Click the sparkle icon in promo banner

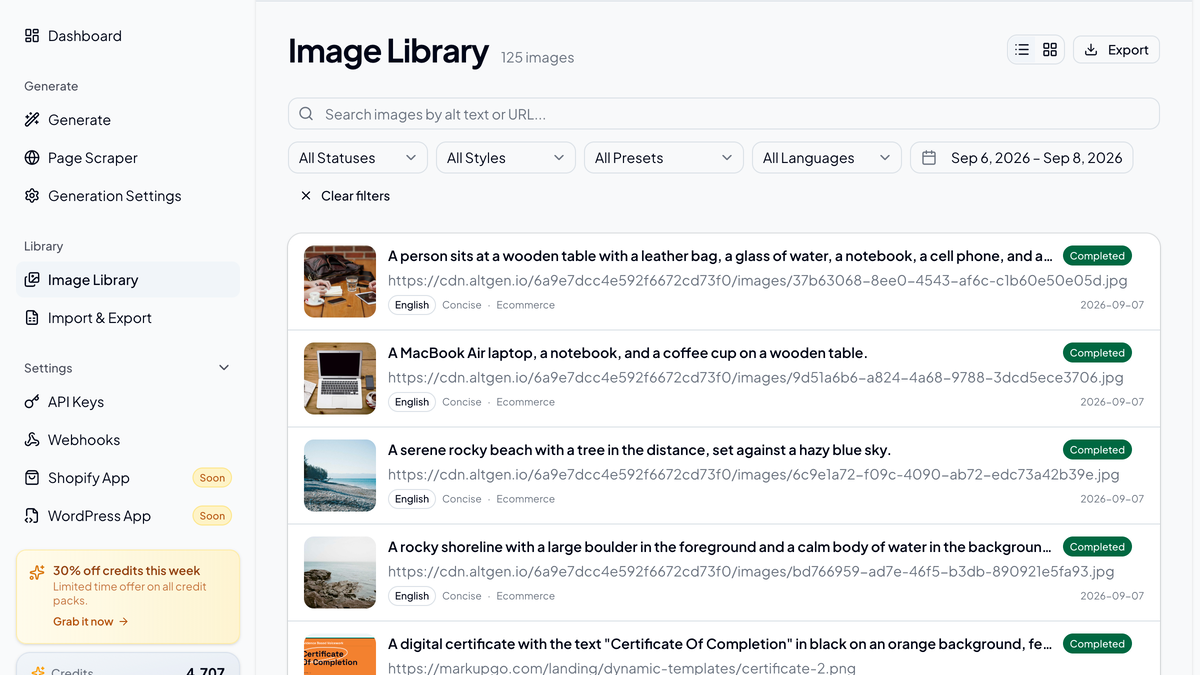[37, 572]
